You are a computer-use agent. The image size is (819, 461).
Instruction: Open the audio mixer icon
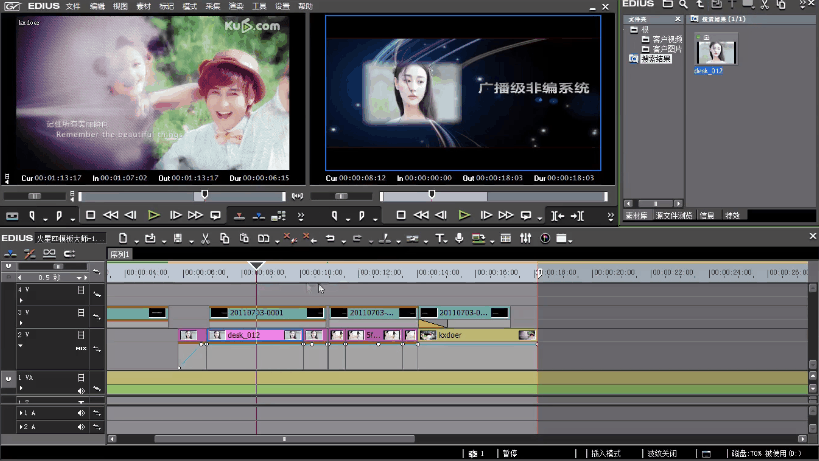pos(525,238)
